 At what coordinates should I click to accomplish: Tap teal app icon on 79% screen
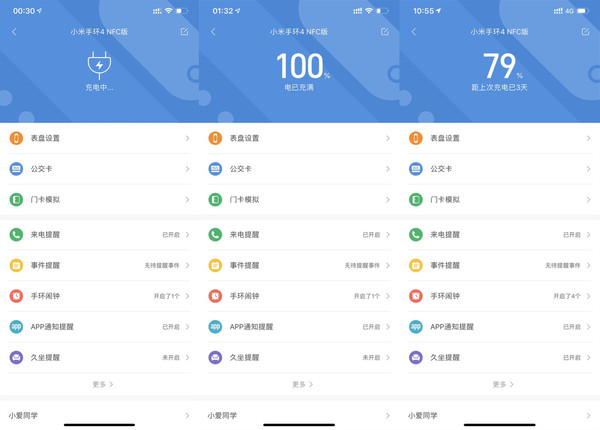pos(416,327)
